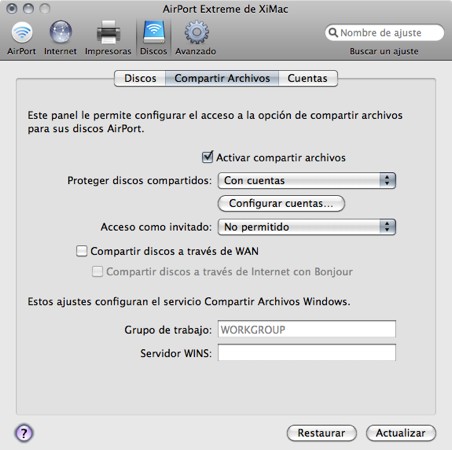Click the magnifier icon in search field
452x450 pixels.
(x=333, y=33)
